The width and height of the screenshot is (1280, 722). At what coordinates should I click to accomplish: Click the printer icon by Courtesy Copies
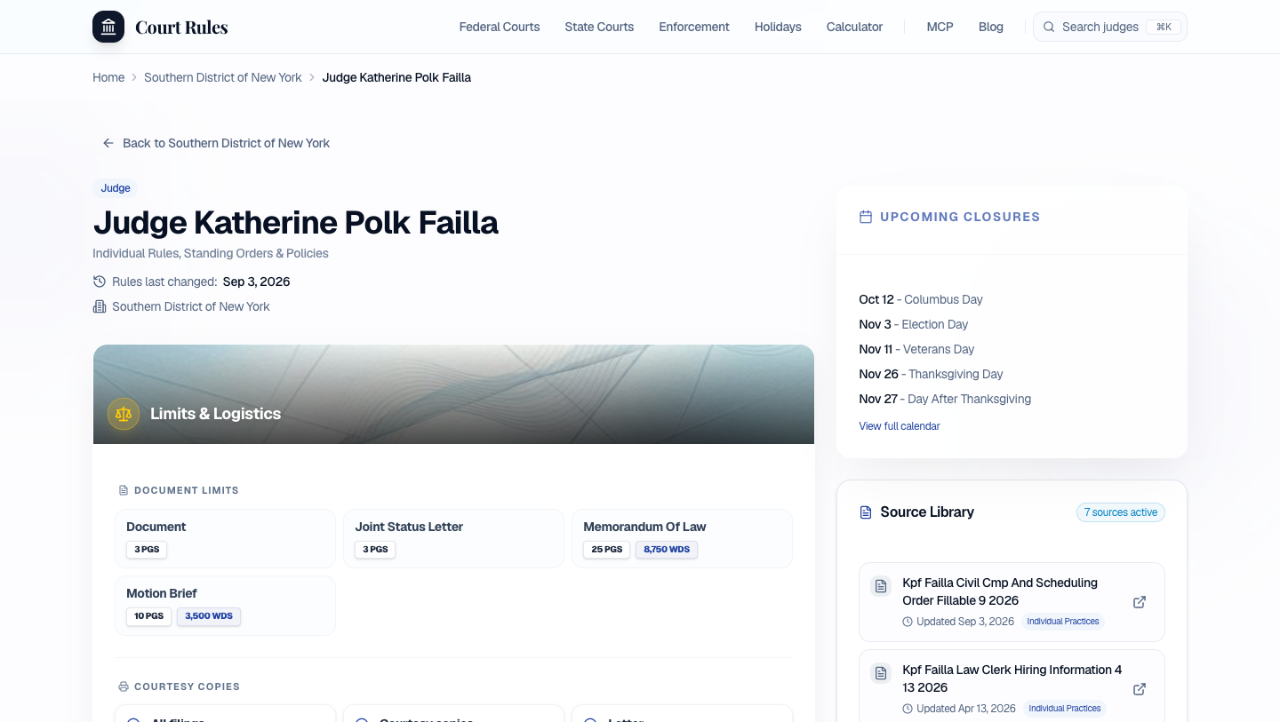tap(124, 687)
